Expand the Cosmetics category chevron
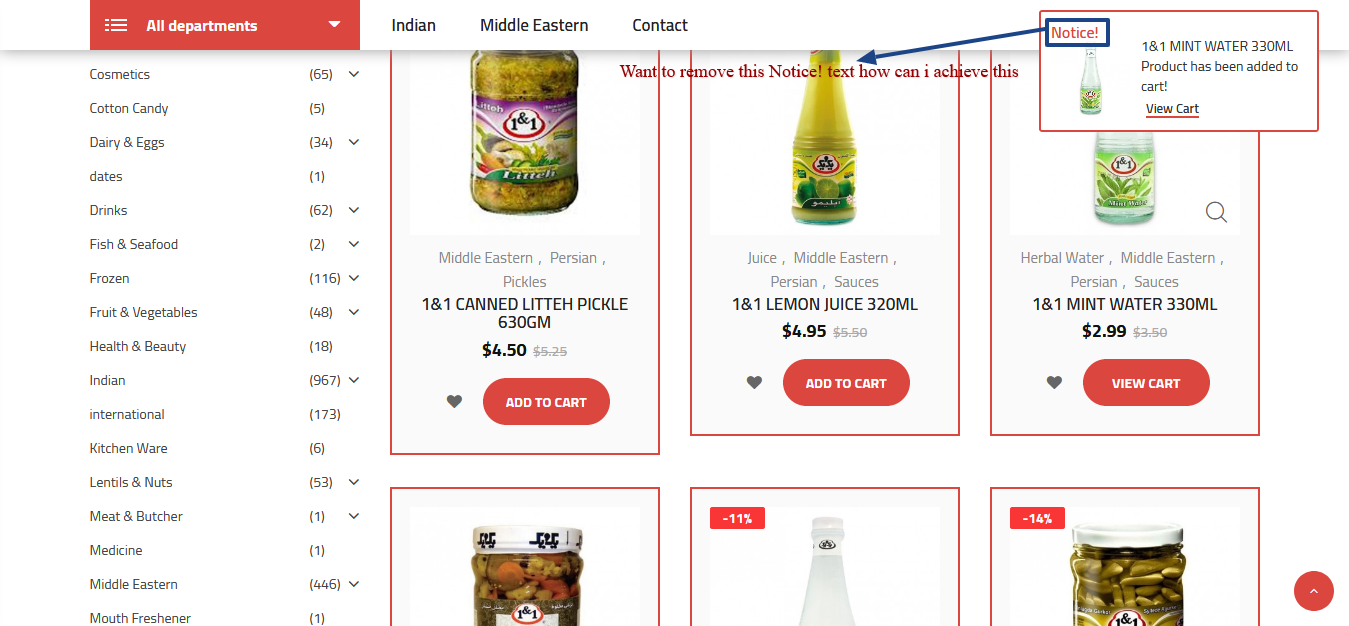Image resolution: width=1349 pixels, height=626 pixels. [354, 74]
